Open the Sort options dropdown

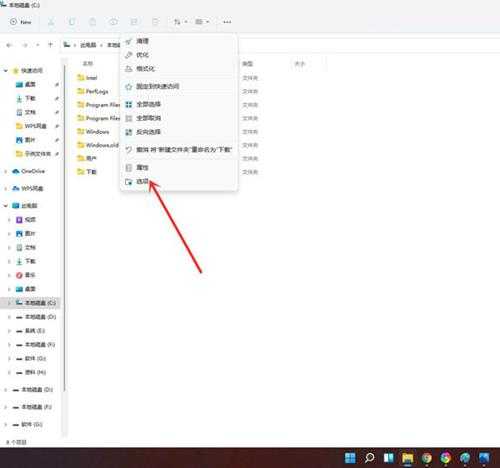pos(180,22)
